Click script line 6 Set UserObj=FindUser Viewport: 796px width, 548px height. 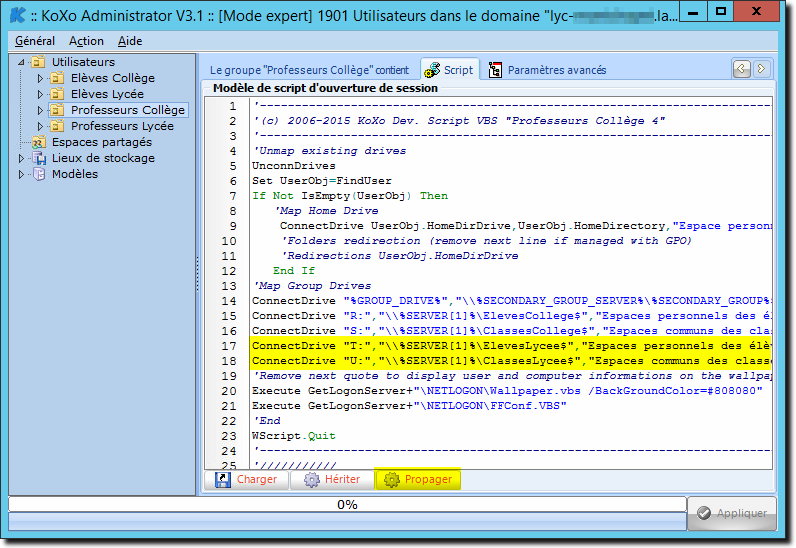pyautogui.click(x=322, y=181)
